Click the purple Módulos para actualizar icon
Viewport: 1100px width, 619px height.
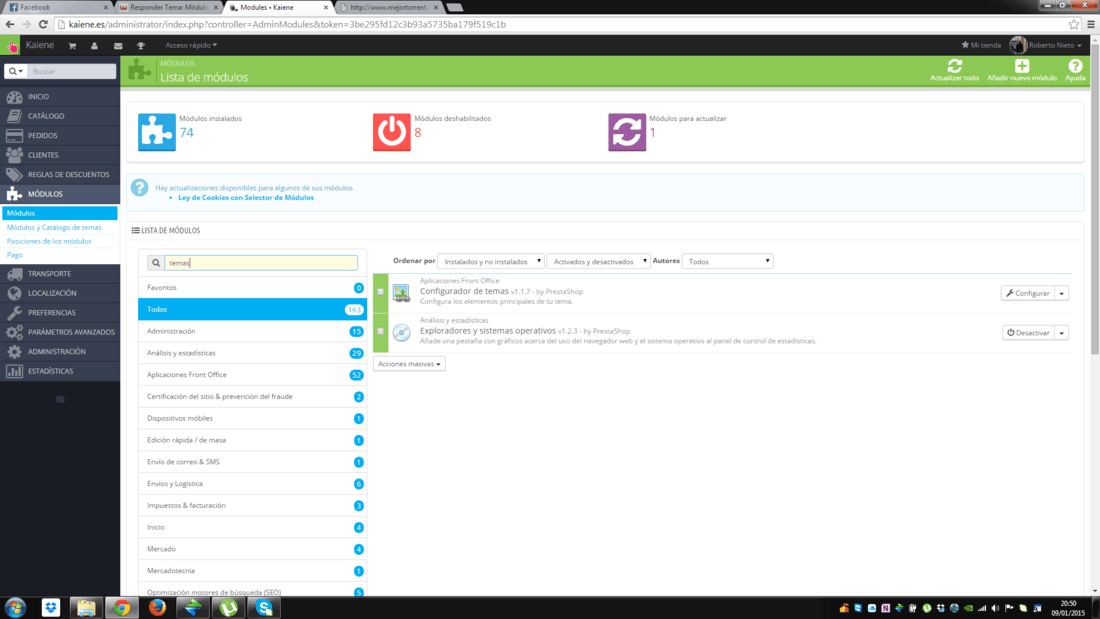coord(626,132)
